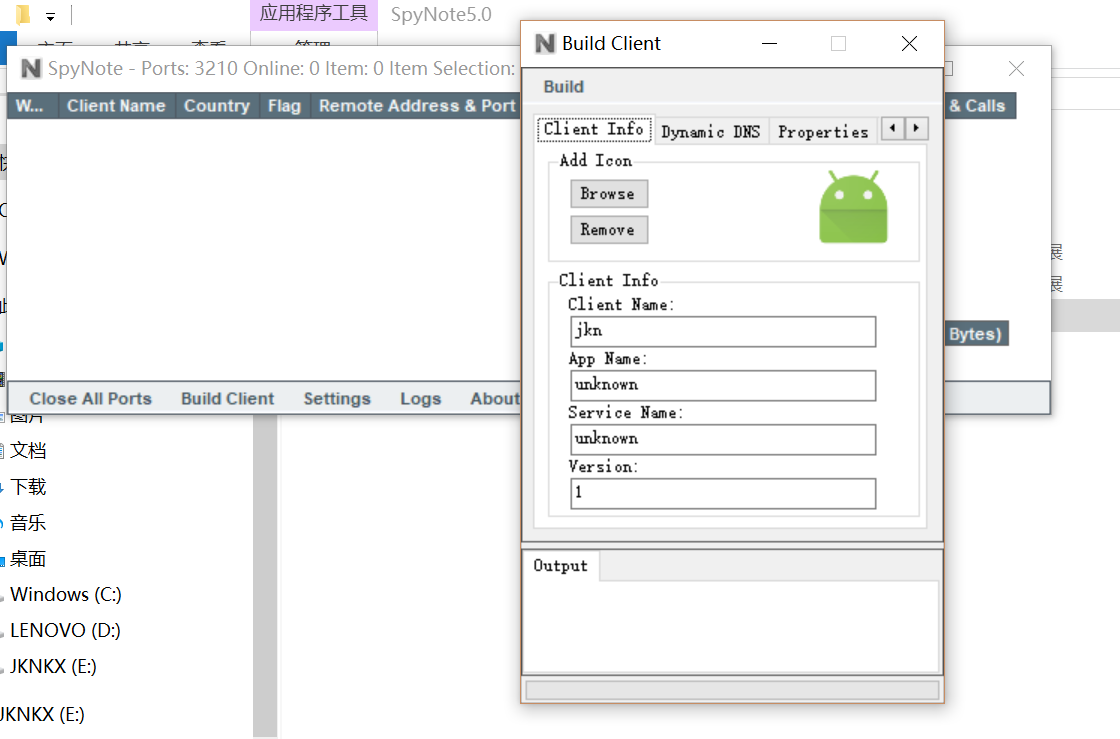Open Windows (C:) drive in navigation pane
Image resolution: width=1120 pixels, height=739 pixels.
66,594
